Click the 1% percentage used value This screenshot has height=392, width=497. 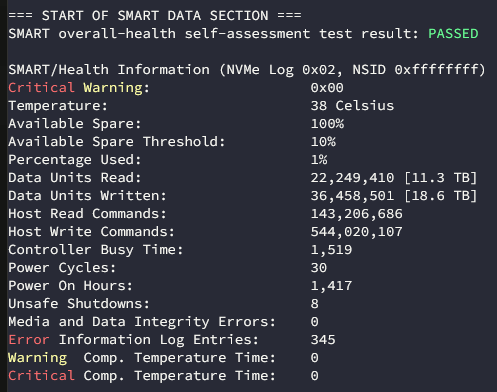pyautogui.click(x=319, y=160)
